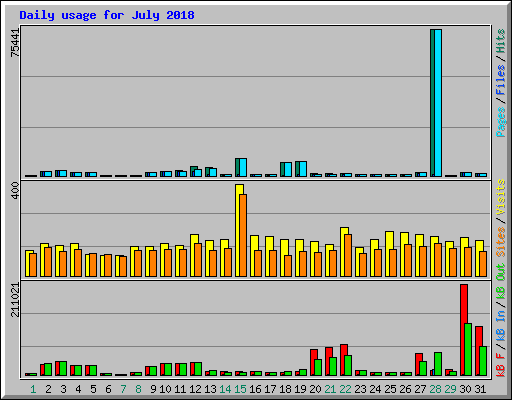Image resolution: width=512 pixels, height=400 pixels.
Task: Click day 28 on the x-axis
Action: tap(435, 389)
